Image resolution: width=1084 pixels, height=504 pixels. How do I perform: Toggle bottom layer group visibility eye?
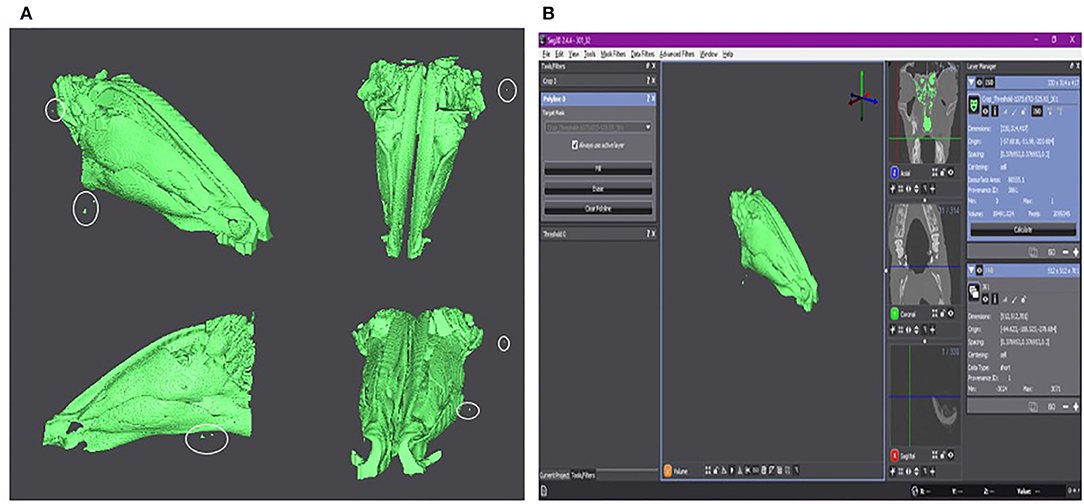click(980, 270)
